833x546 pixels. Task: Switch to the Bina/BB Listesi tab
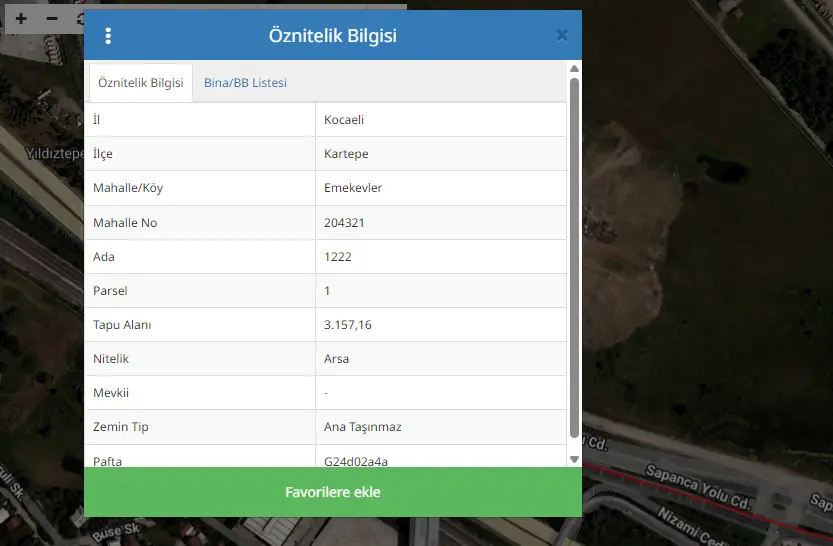(245, 83)
